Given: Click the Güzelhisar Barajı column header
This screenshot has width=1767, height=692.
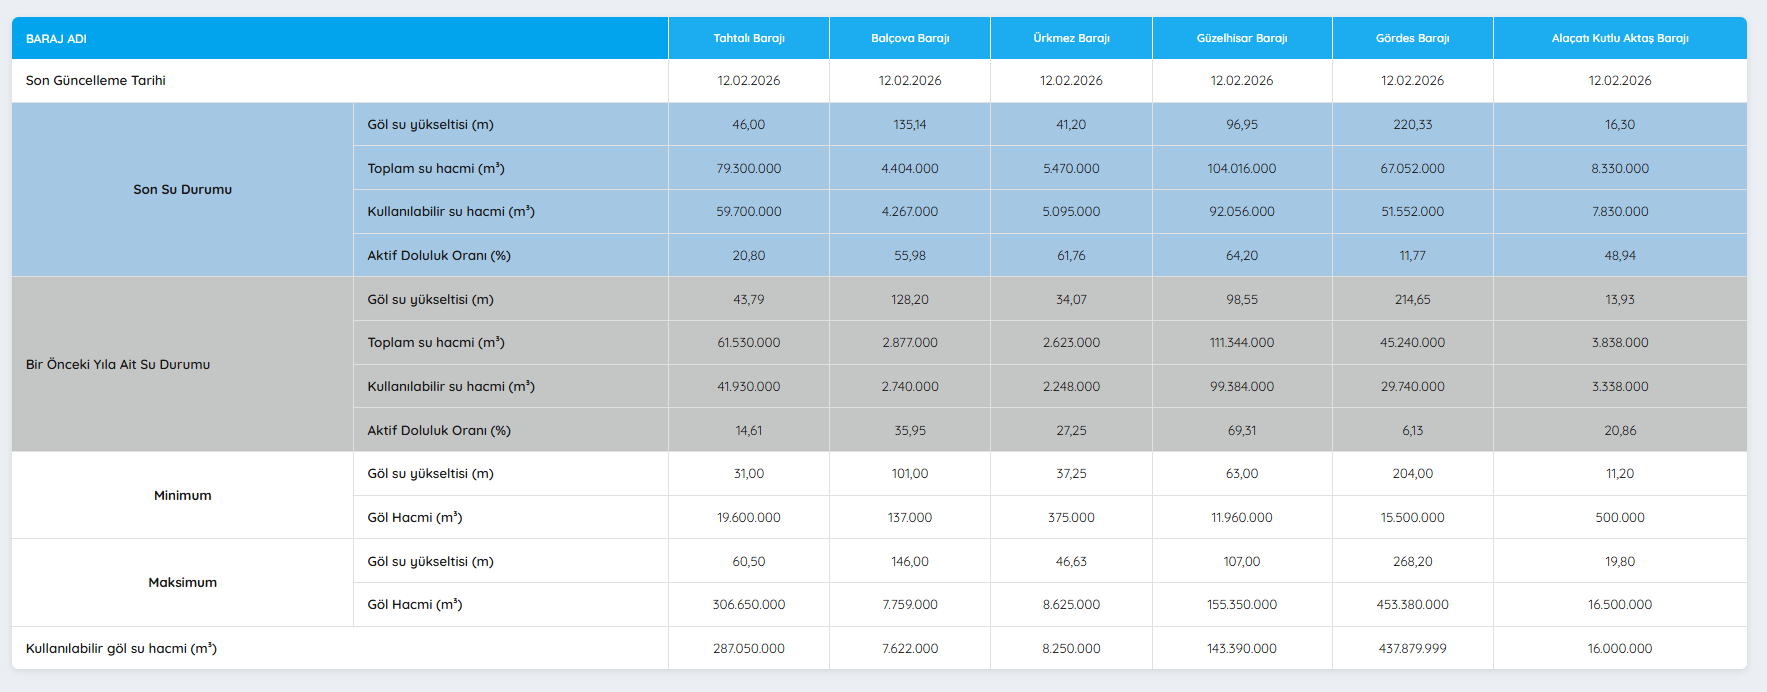Looking at the screenshot, I should pos(1241,39).
